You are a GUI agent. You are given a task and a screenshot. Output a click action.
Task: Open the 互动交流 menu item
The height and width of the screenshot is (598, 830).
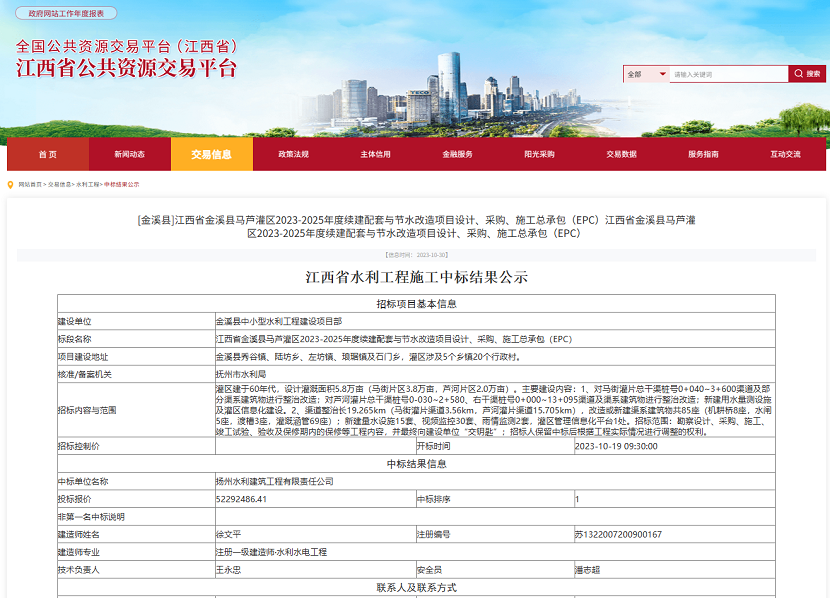pos(786,154)
